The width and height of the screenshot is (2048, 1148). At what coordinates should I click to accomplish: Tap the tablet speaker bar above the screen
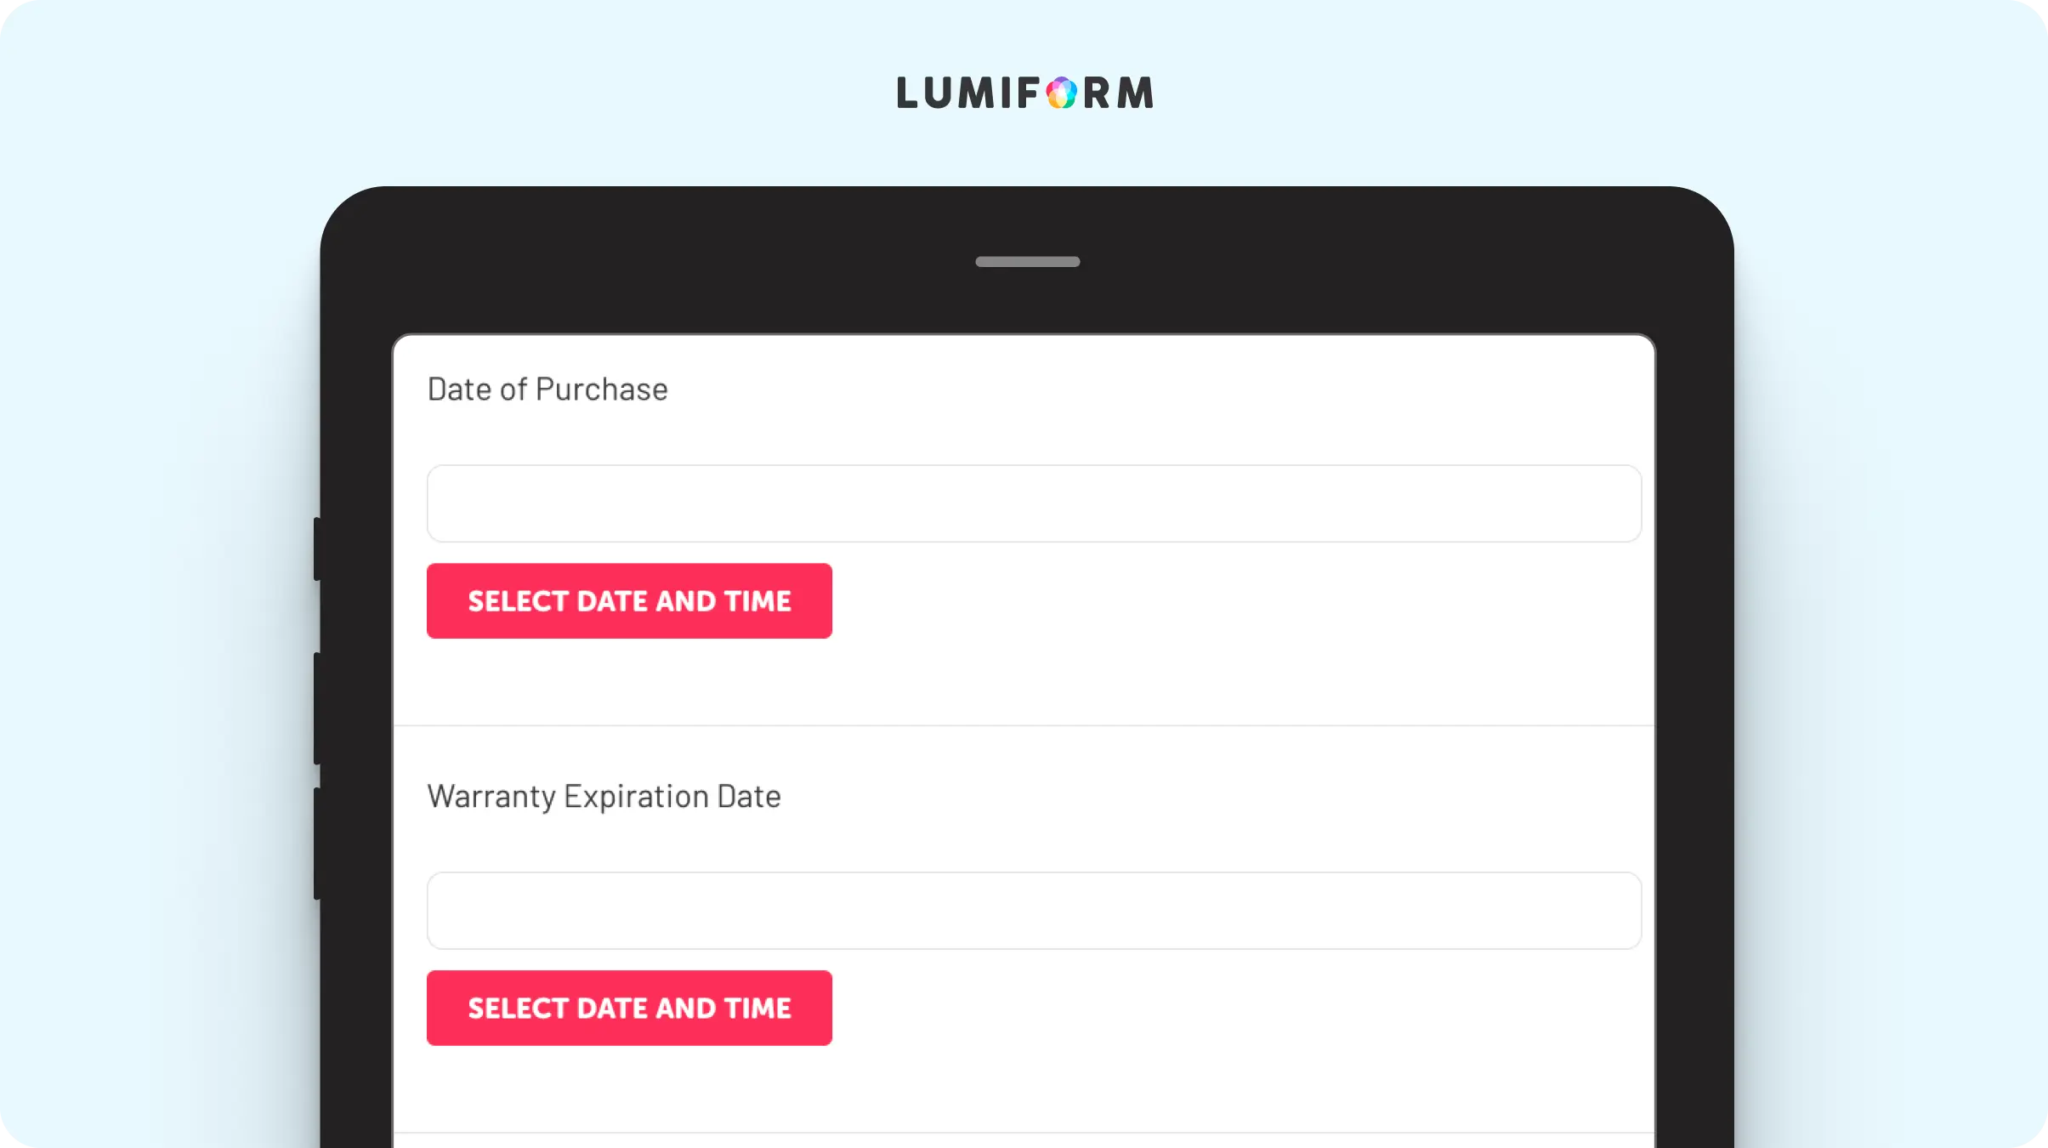[1028, 262]
